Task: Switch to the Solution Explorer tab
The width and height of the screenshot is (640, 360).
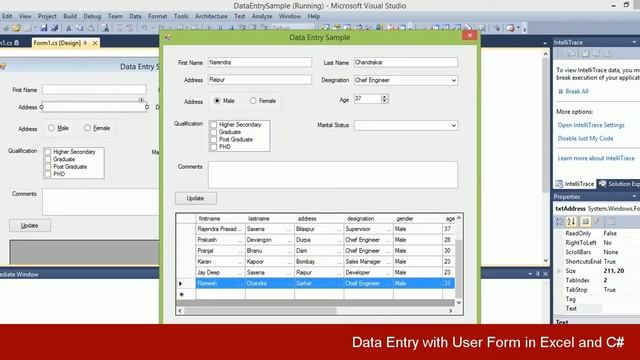Action: (x=619, y=184)
